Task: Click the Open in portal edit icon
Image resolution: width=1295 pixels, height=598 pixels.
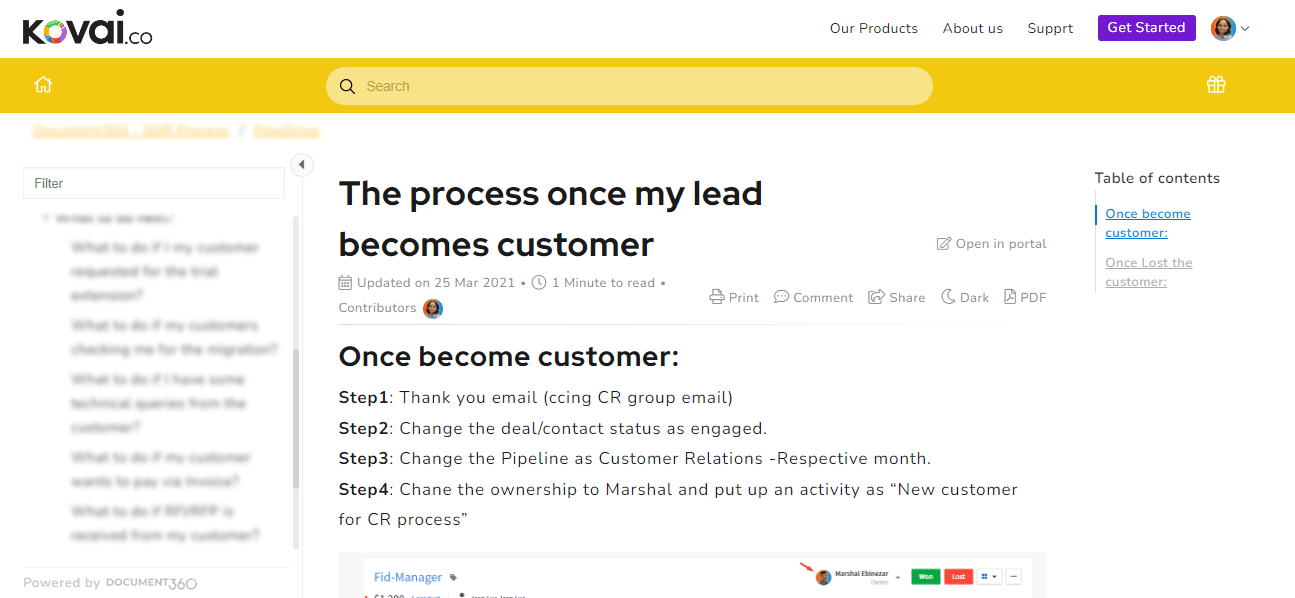Action: point(943,243)
